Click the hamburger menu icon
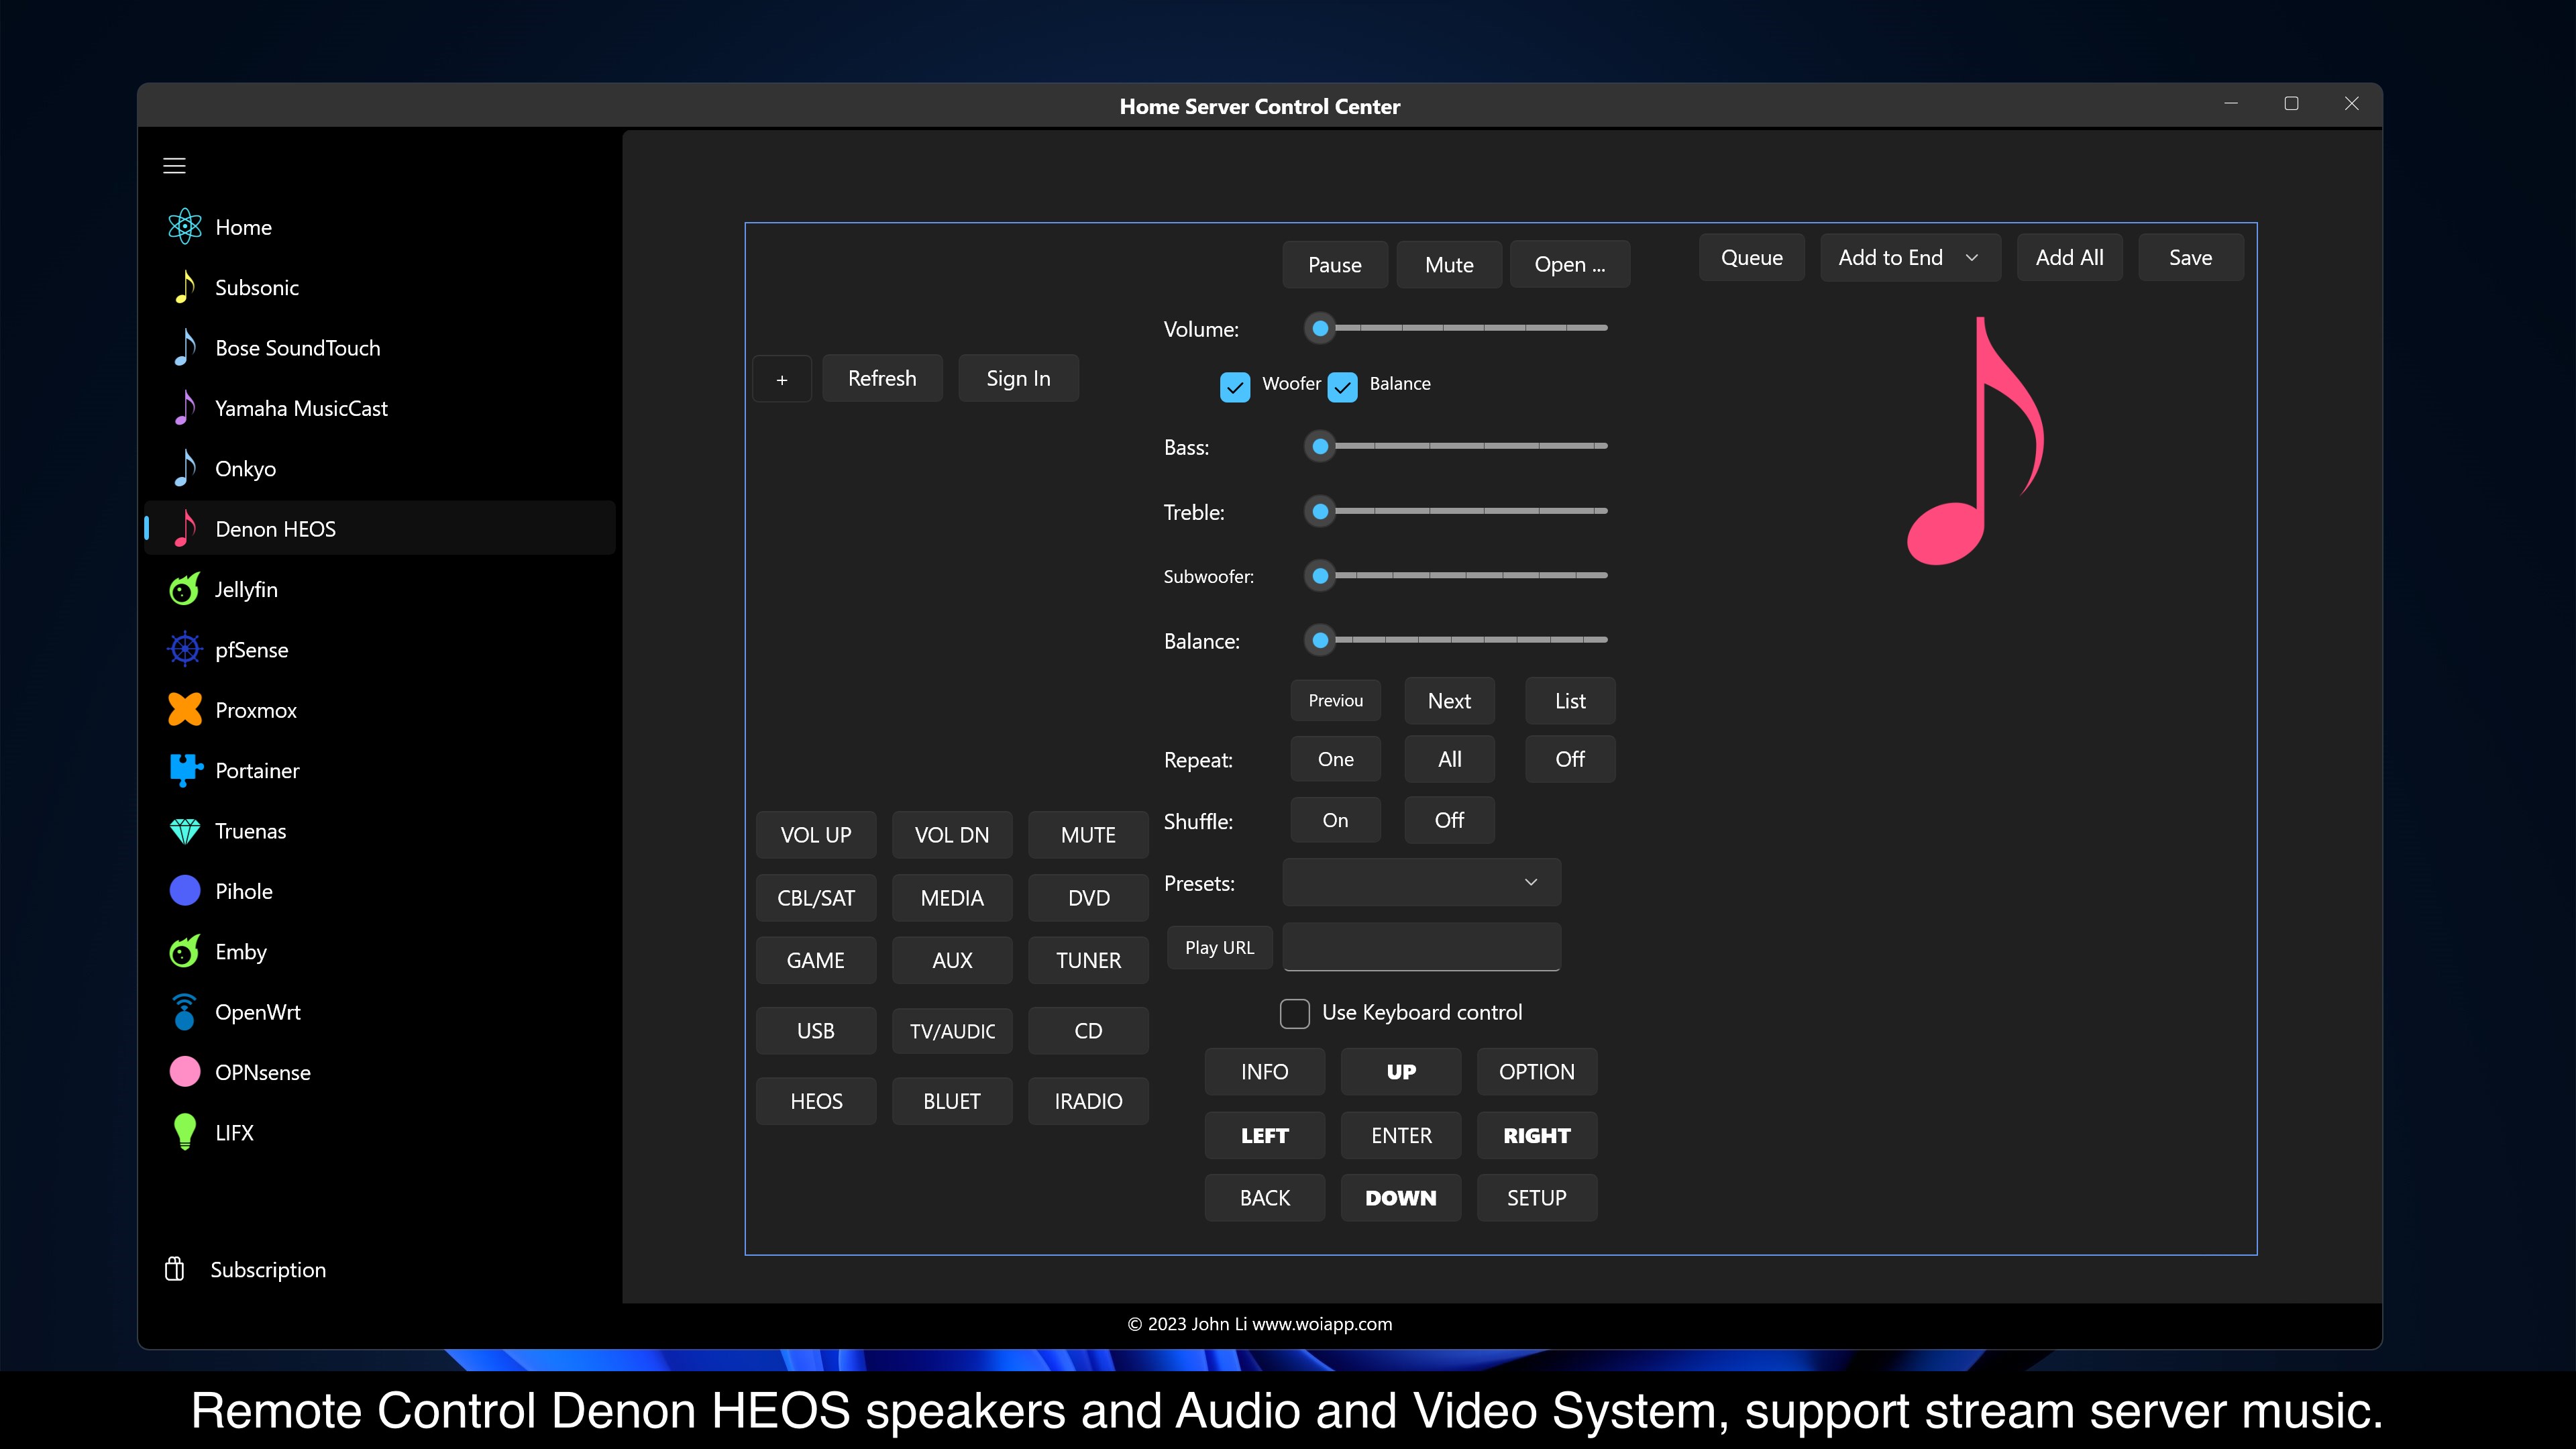This screenshot has height=1449, width=2576. 174,166
